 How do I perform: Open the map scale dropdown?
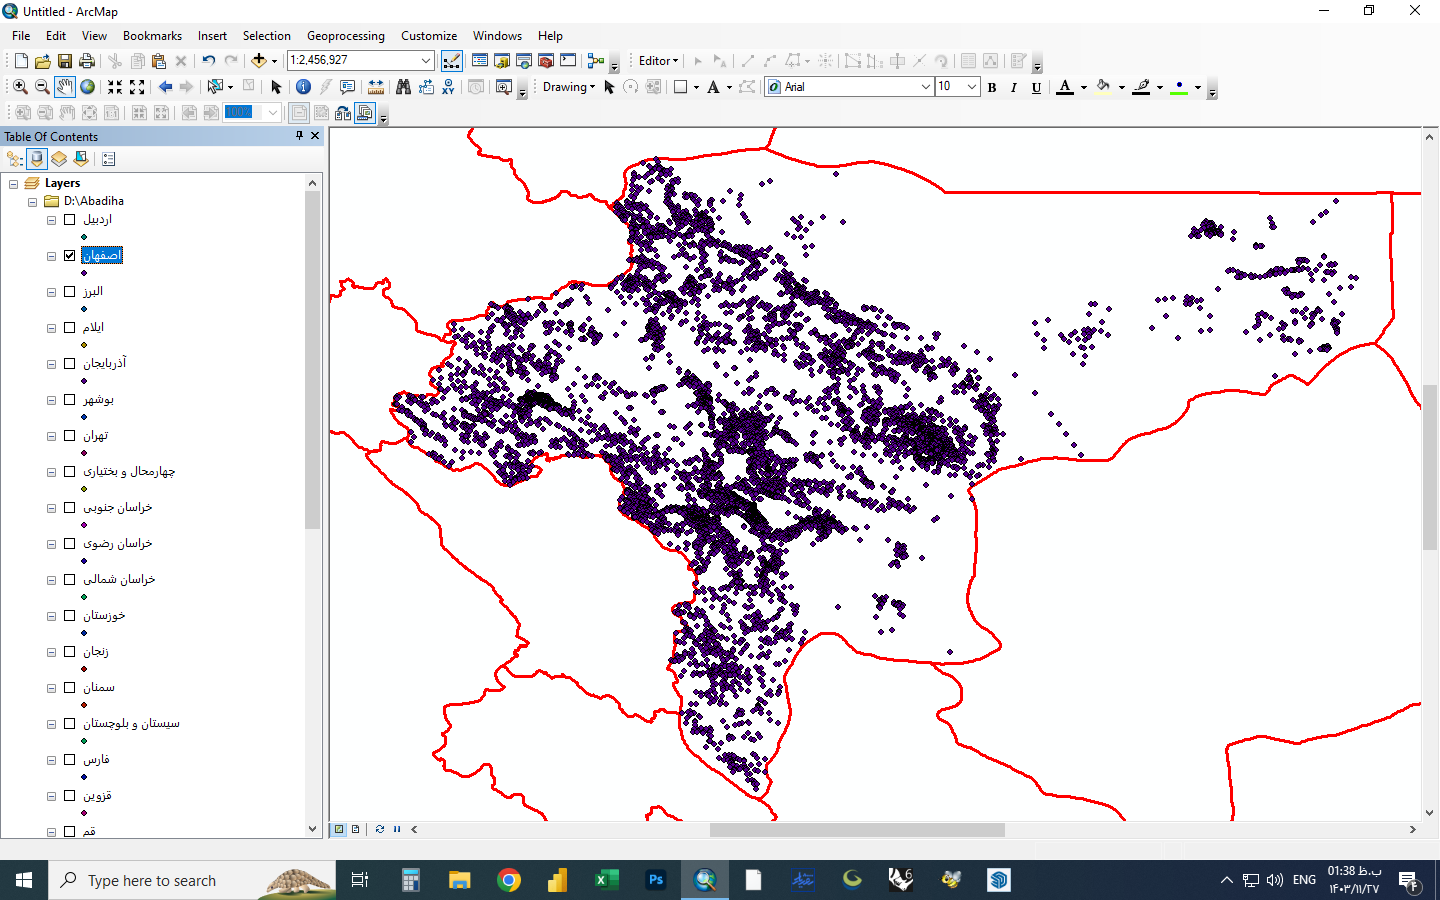(426, 61)
